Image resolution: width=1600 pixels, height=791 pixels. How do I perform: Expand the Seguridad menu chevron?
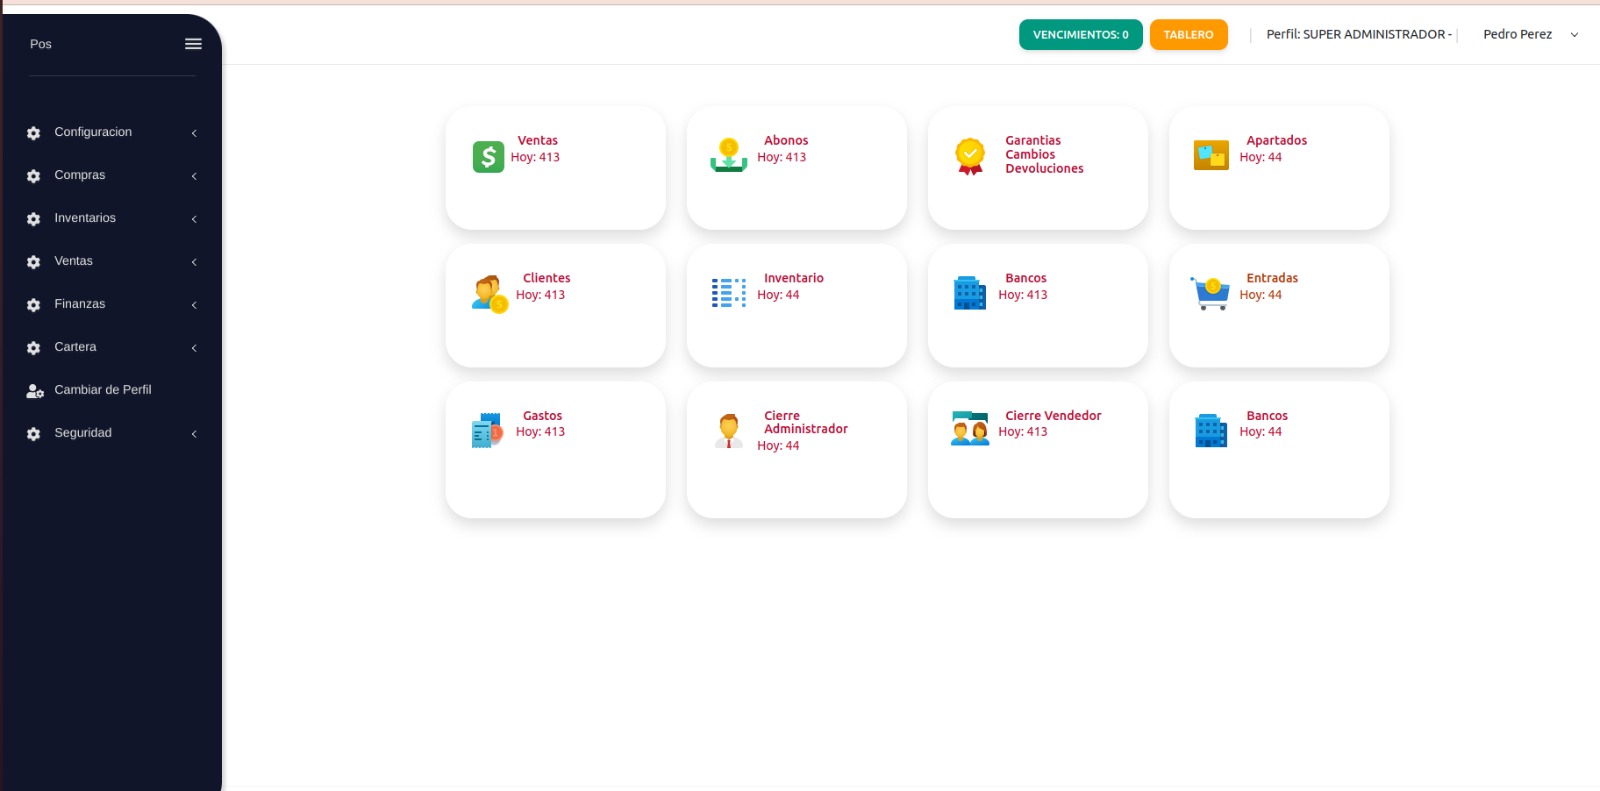(194, 434)
